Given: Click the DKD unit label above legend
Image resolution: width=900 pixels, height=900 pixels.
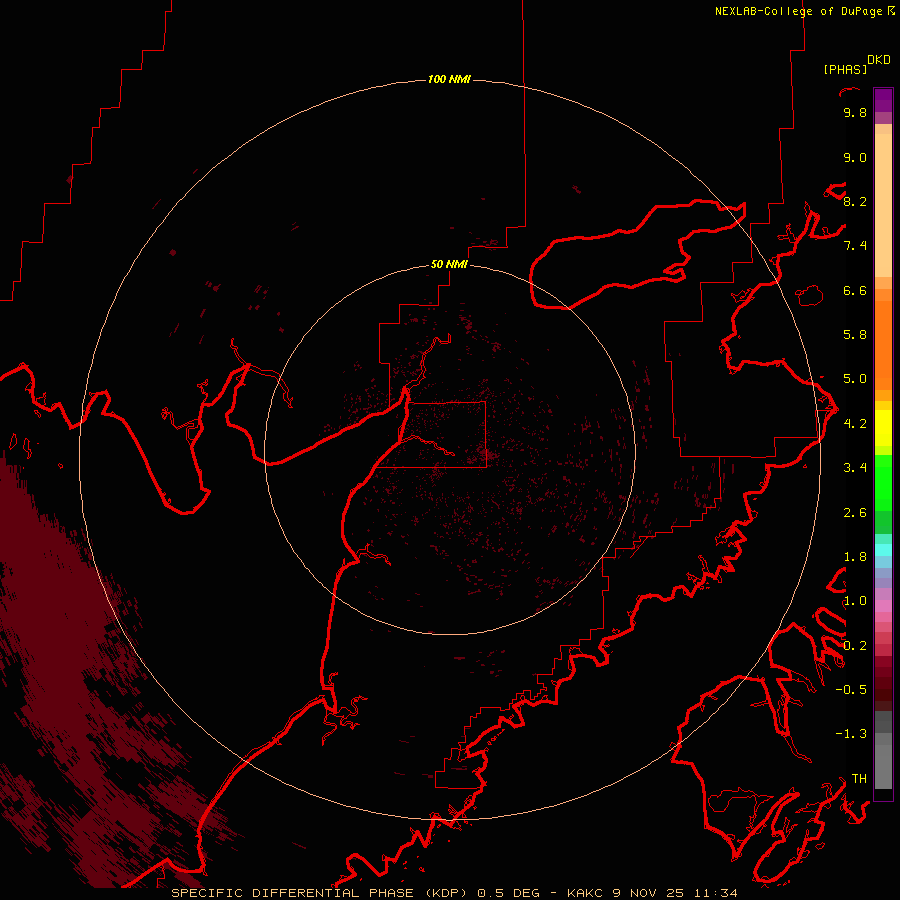Looking at the screenshot, I should [x=878, y=60].
